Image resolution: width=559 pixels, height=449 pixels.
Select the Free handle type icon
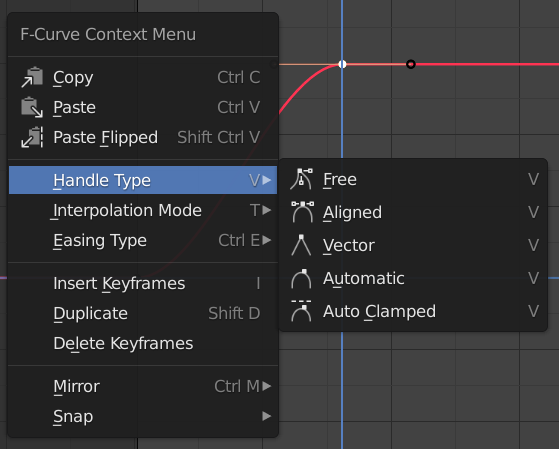302,179
